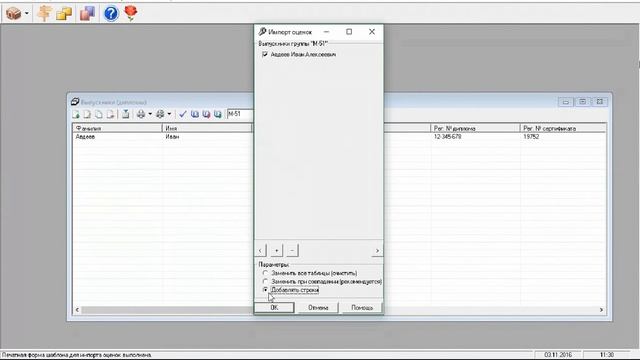Open help via blue question mark icon
640x360 pixels.
[111, 13]
